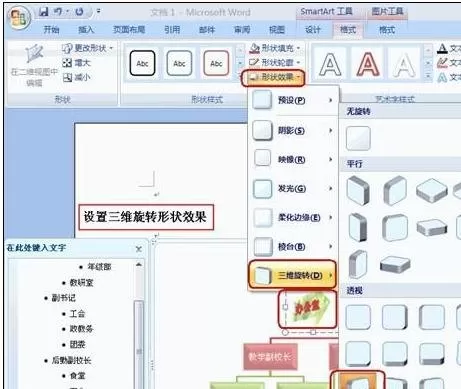Apply red WordArt A style
The image size is (461, 389).
368,64
